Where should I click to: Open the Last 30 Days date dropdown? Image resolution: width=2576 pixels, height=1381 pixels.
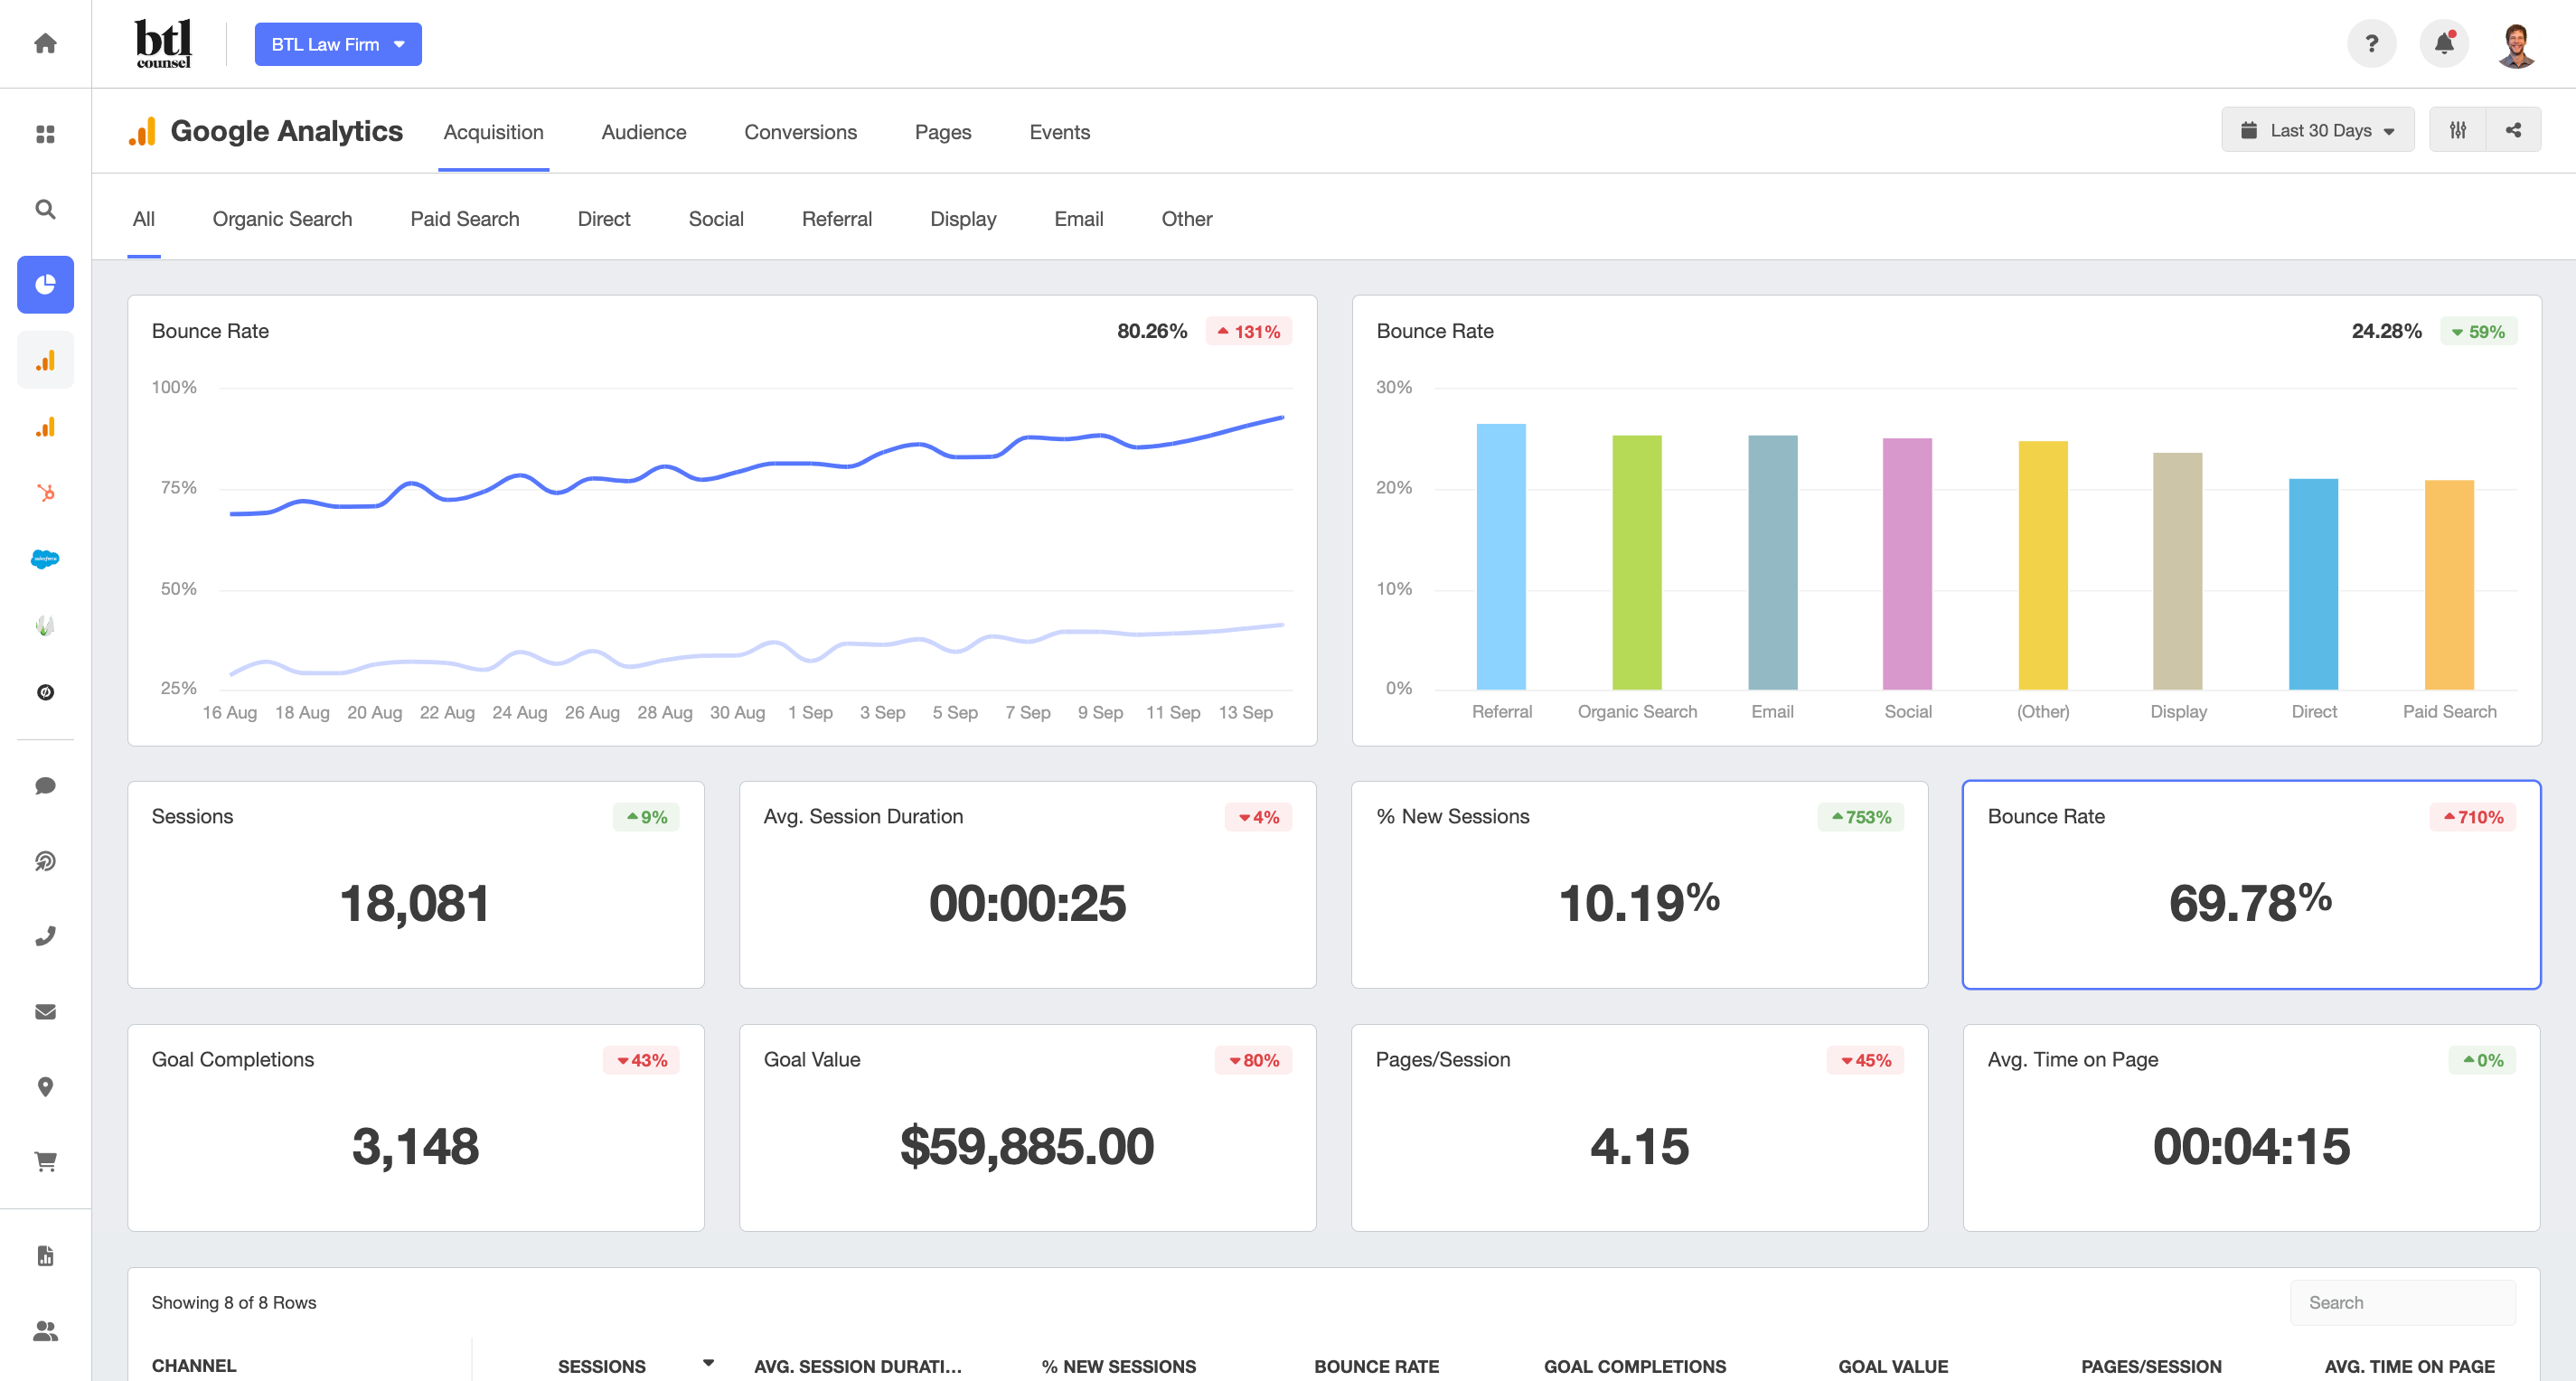pos(2317,130)
